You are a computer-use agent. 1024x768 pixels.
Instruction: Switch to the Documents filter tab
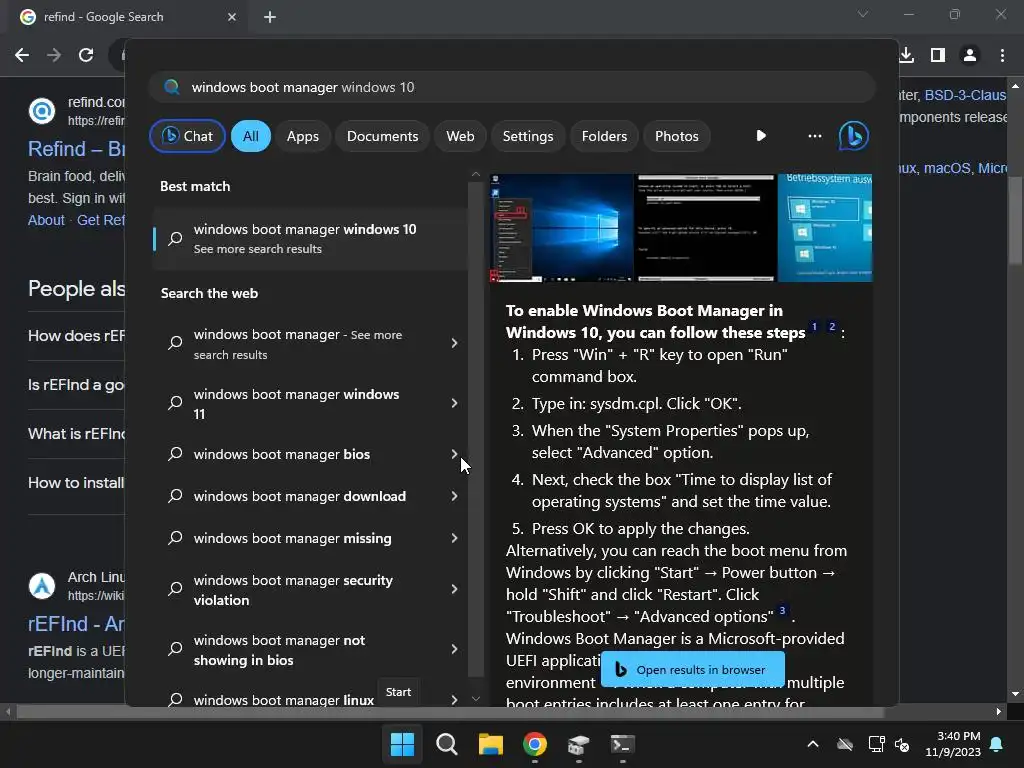(x=382, y=136)
